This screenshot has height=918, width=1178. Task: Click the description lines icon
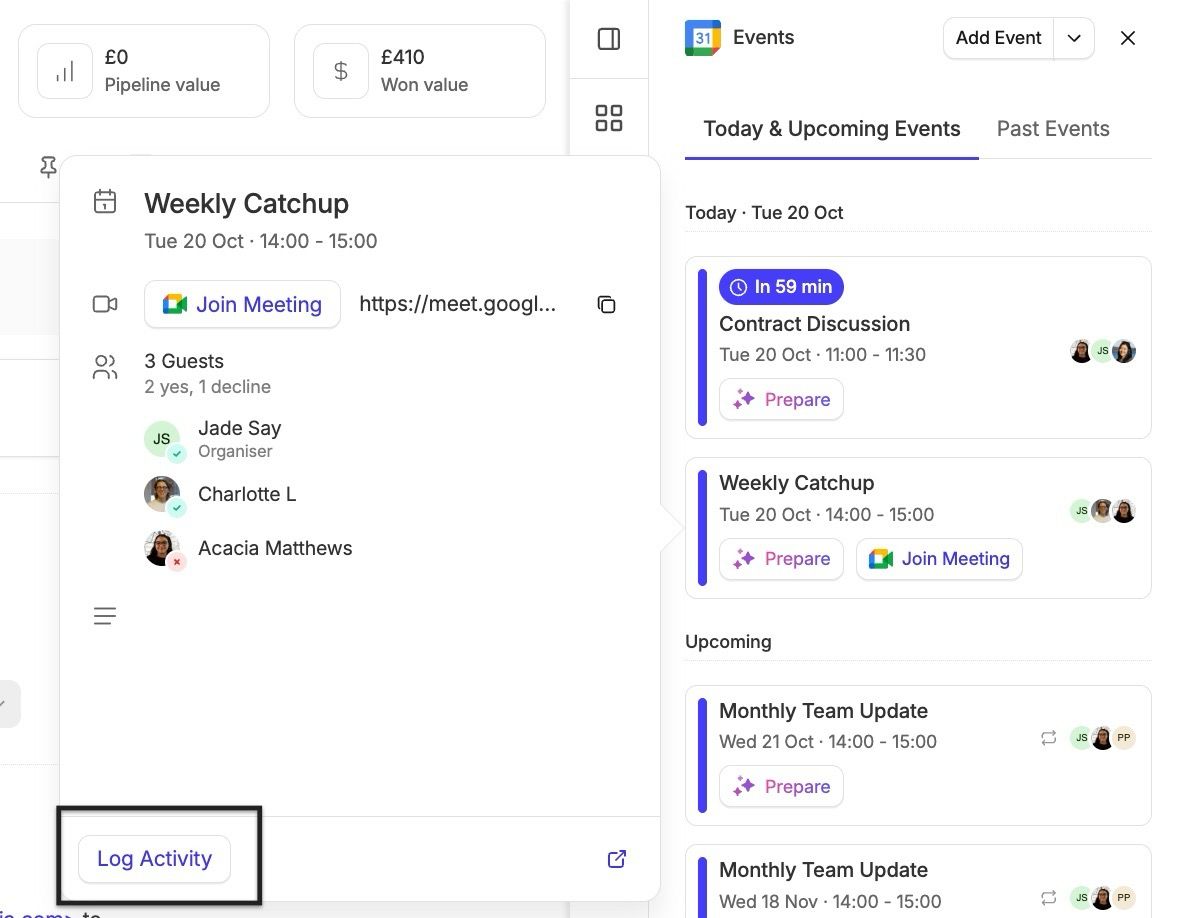(105, 616)
